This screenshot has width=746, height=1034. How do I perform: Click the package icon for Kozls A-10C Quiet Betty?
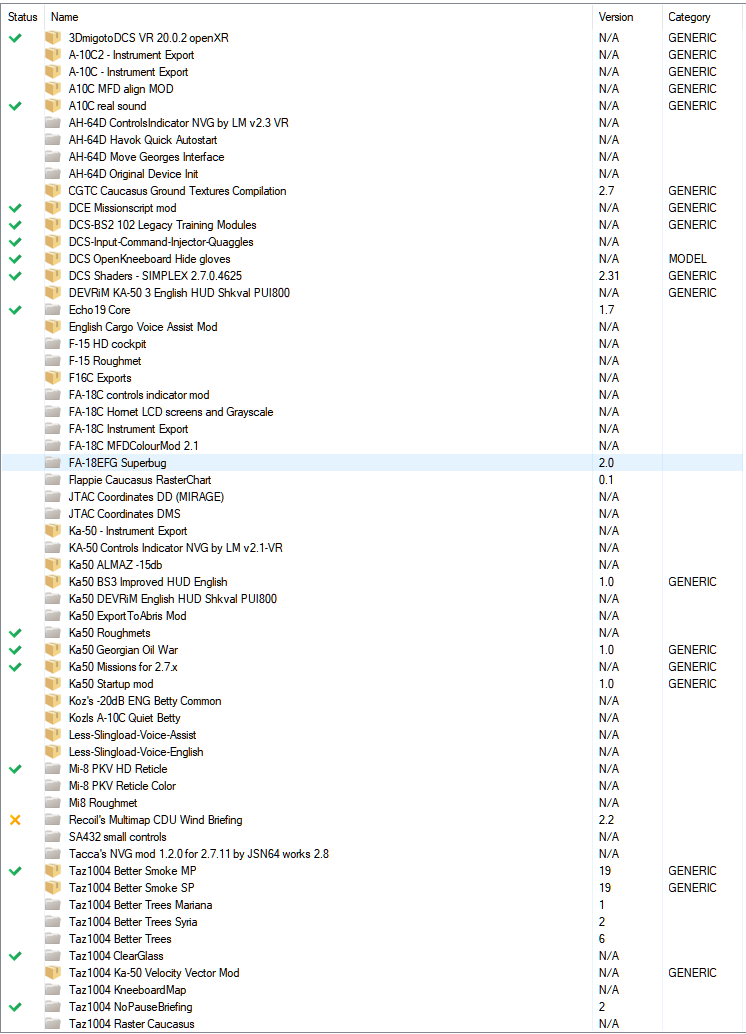(53, 718)
